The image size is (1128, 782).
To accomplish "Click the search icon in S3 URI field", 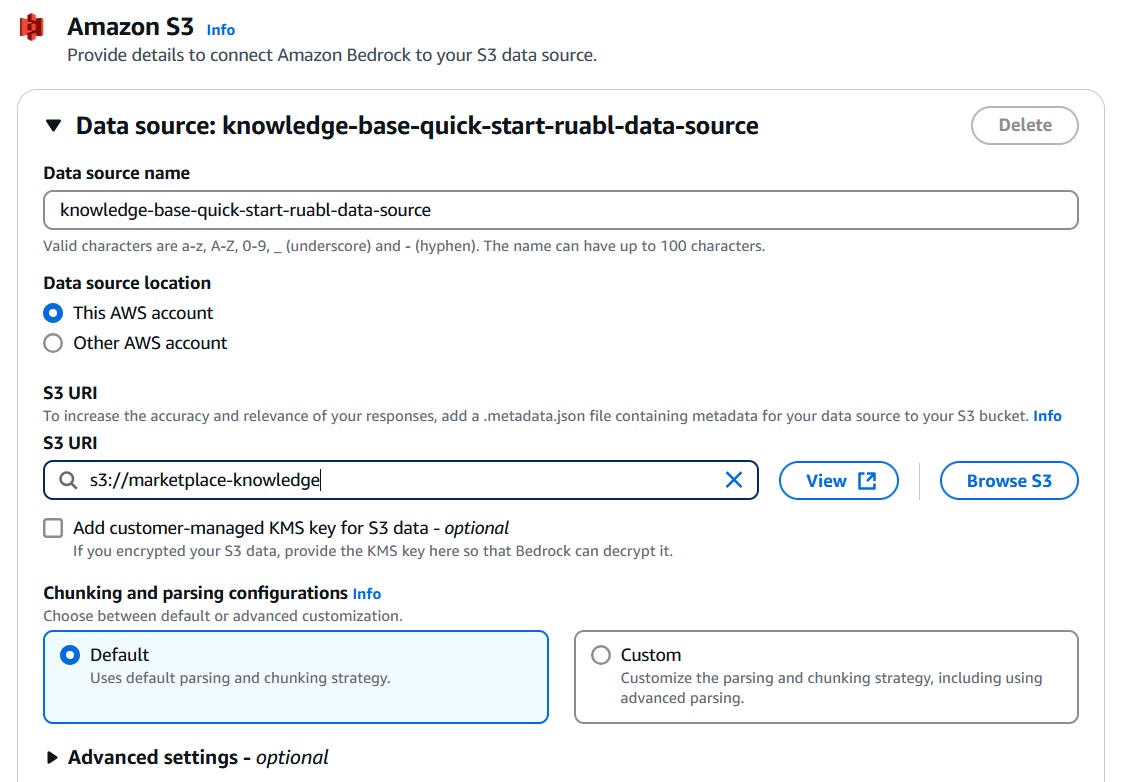I will [x=68, y=480].
